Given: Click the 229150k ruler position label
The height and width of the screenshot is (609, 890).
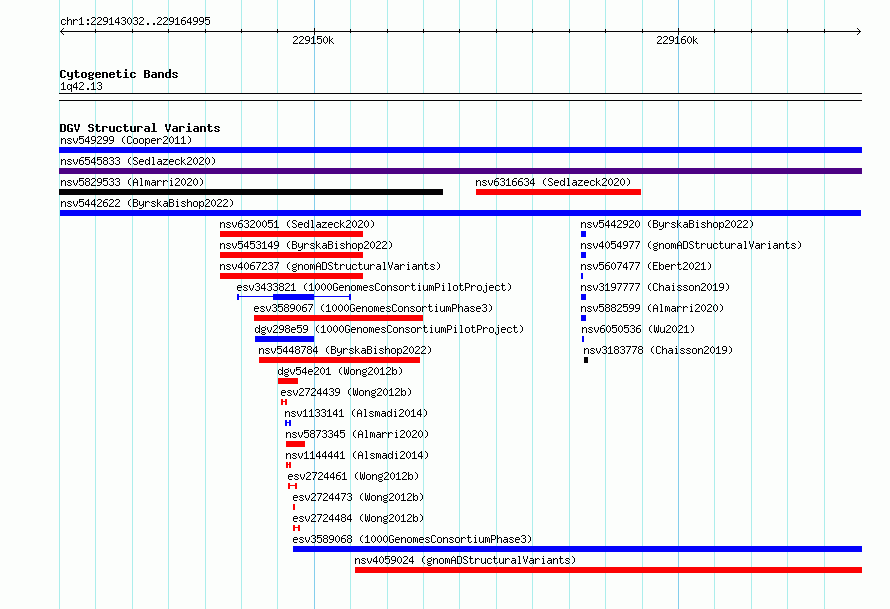Looking at the screenshot, I should (x=313, y=40).
